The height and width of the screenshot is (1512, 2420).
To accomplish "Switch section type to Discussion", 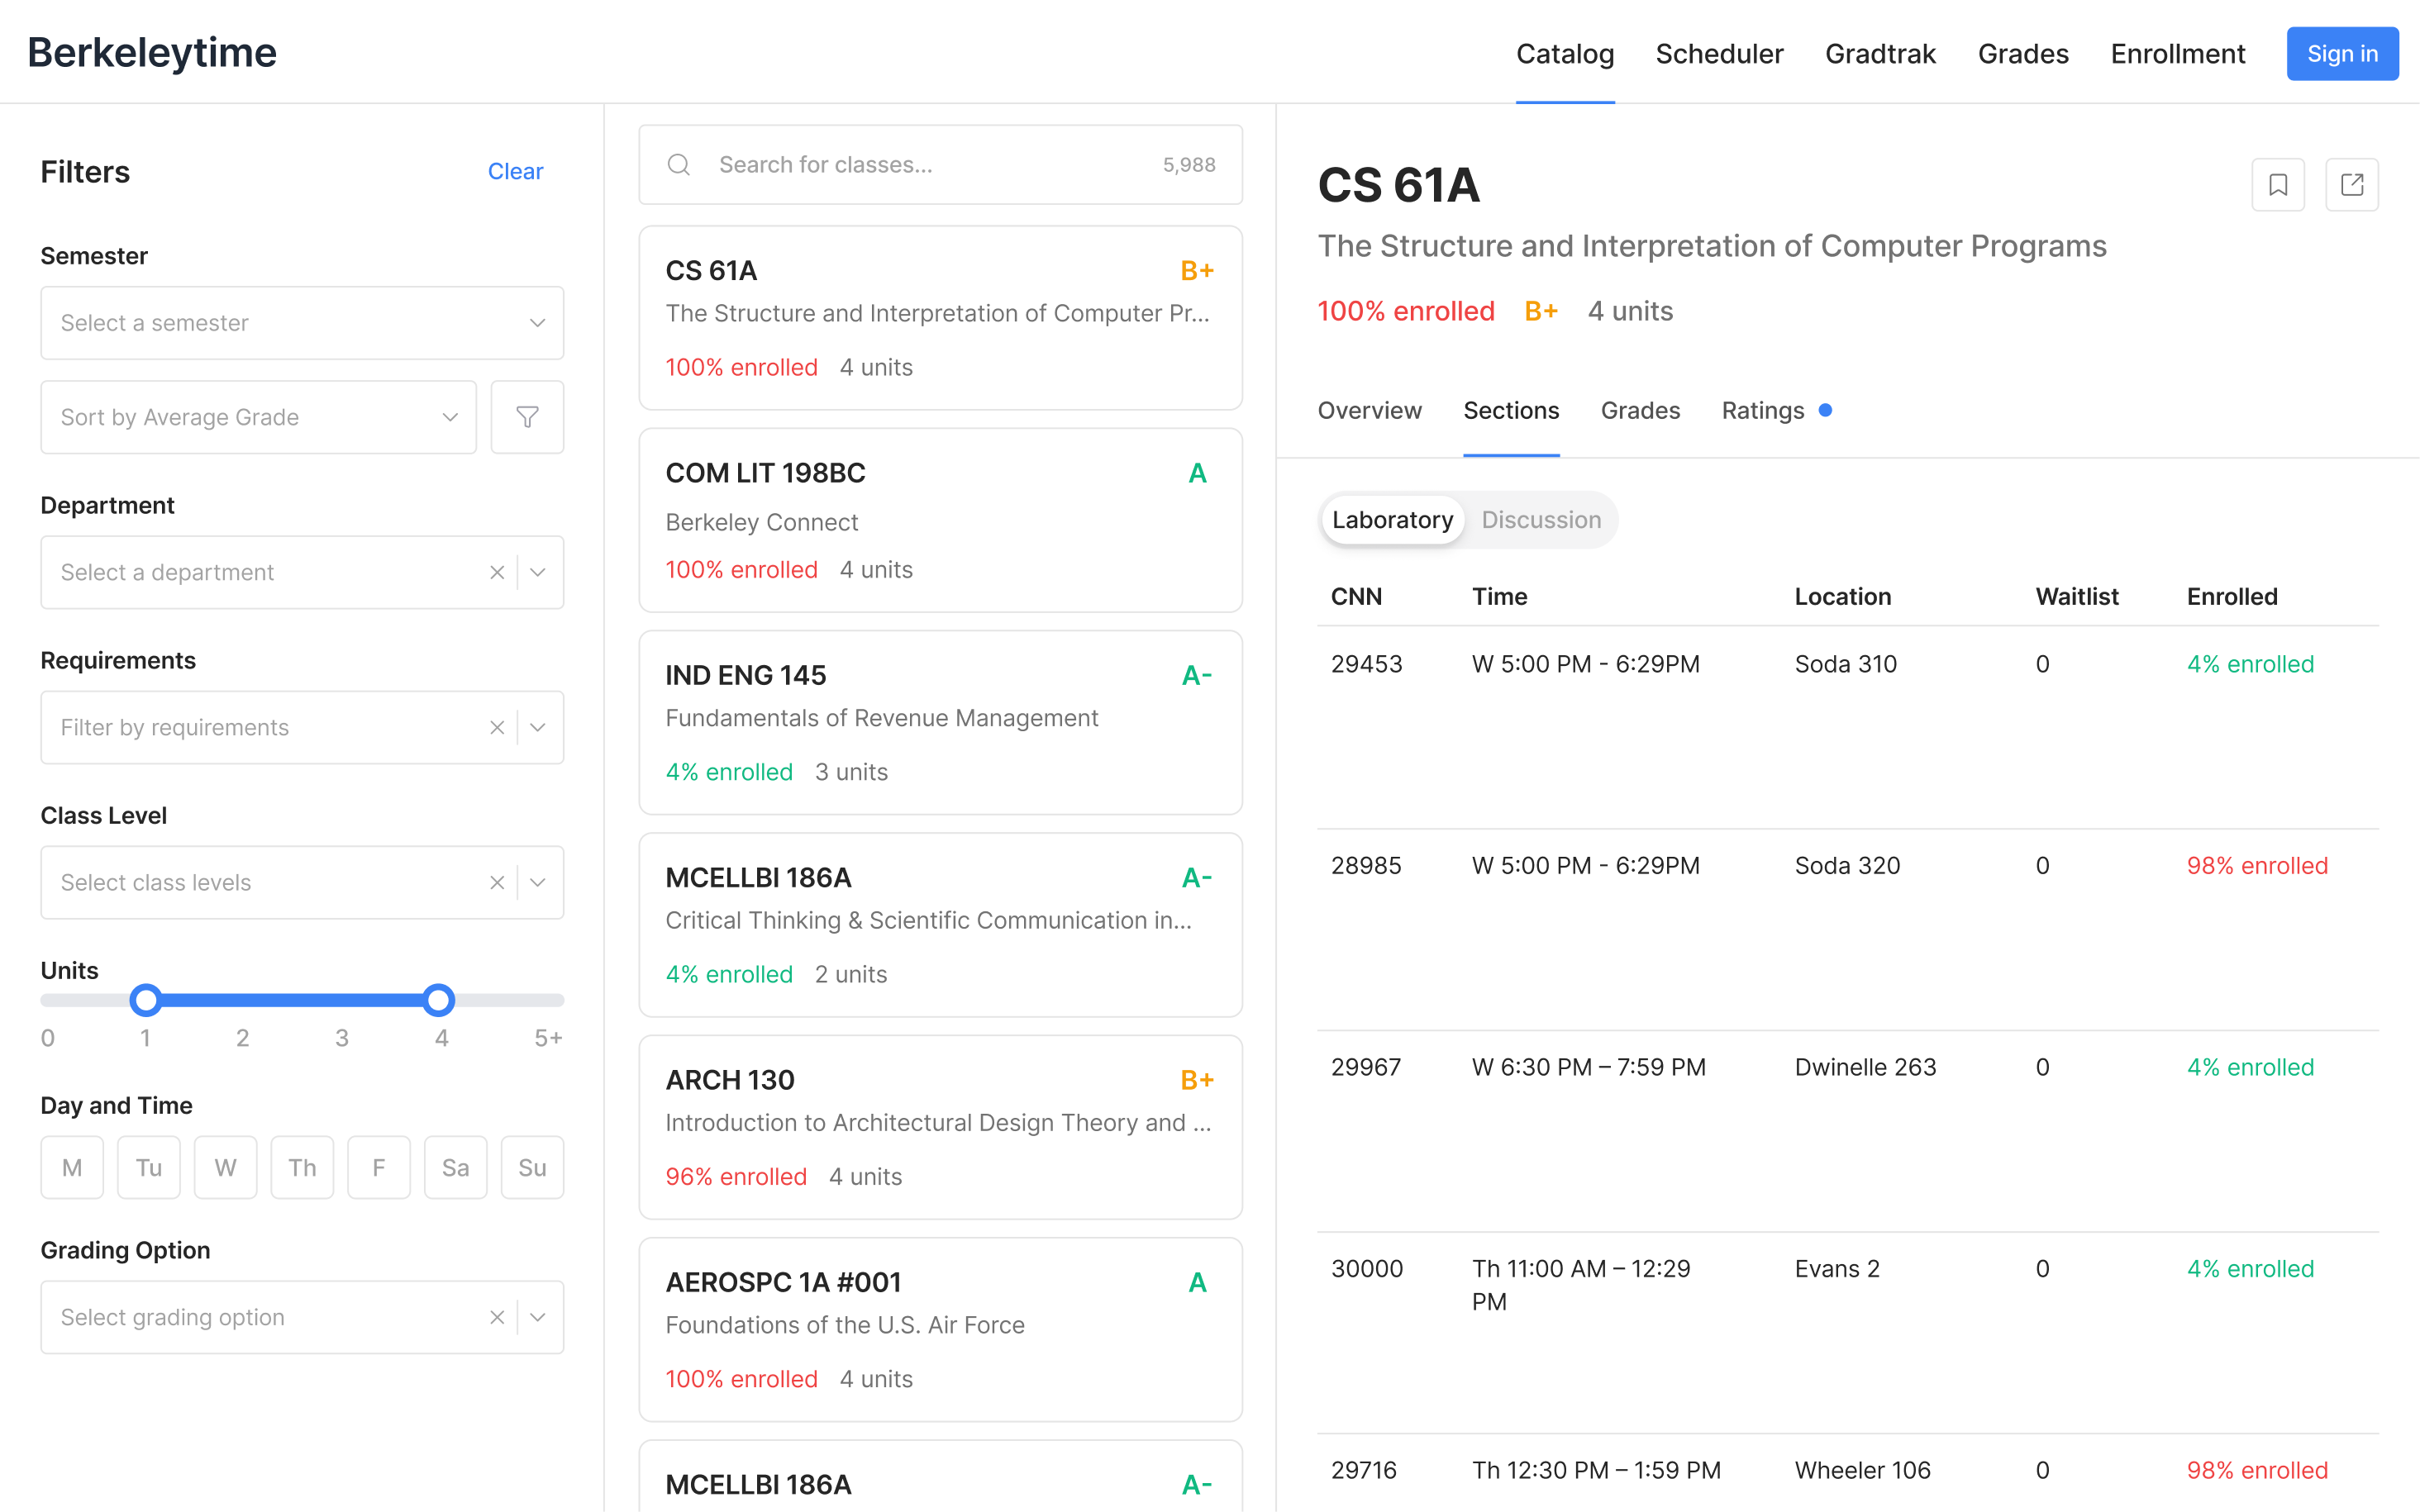I will [1540, 520].
